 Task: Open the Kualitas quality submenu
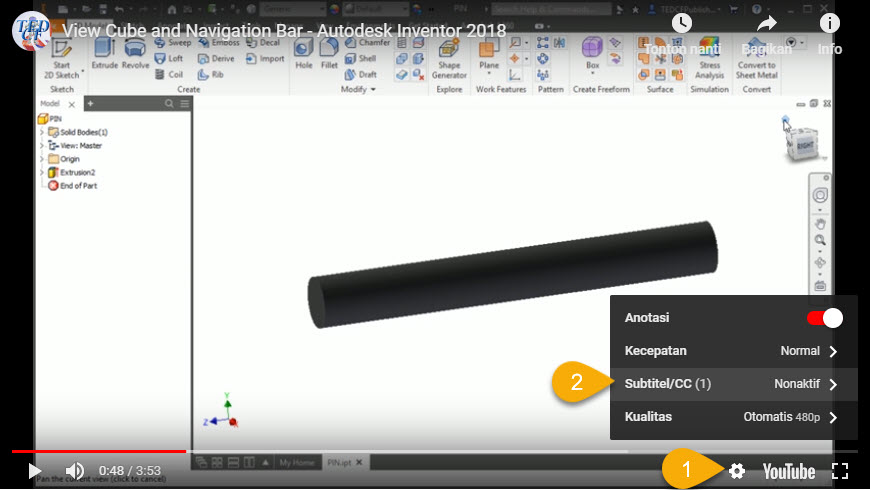733,417
